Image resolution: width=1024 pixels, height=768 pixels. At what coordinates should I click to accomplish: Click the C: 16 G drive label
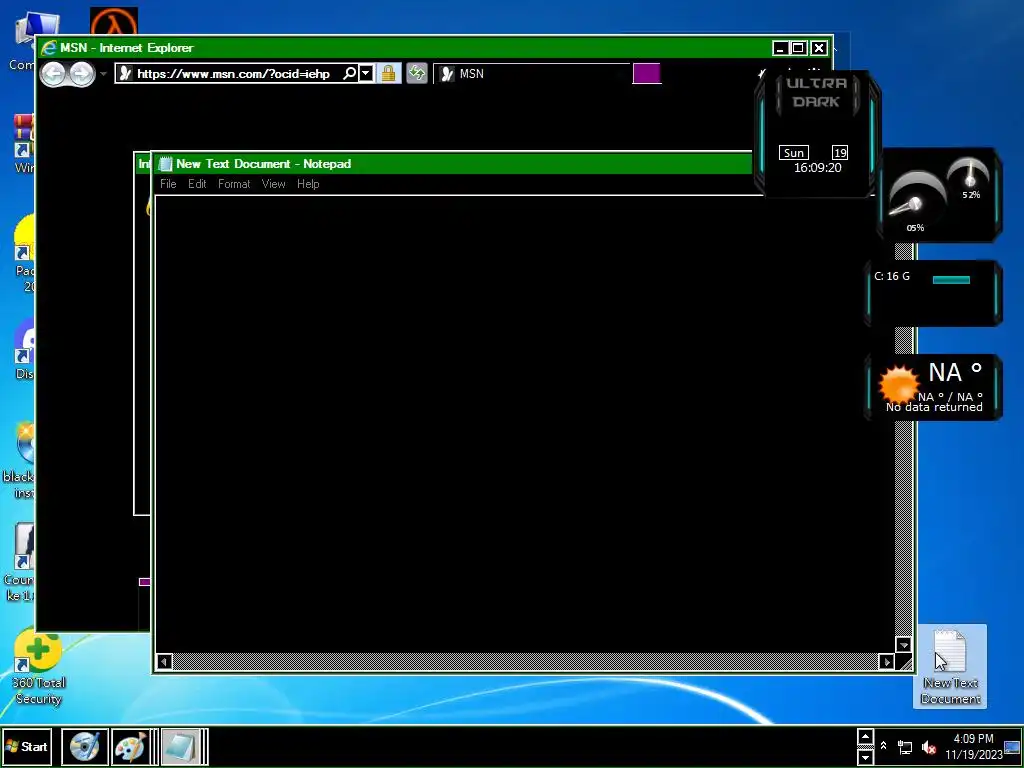(891, 276)
